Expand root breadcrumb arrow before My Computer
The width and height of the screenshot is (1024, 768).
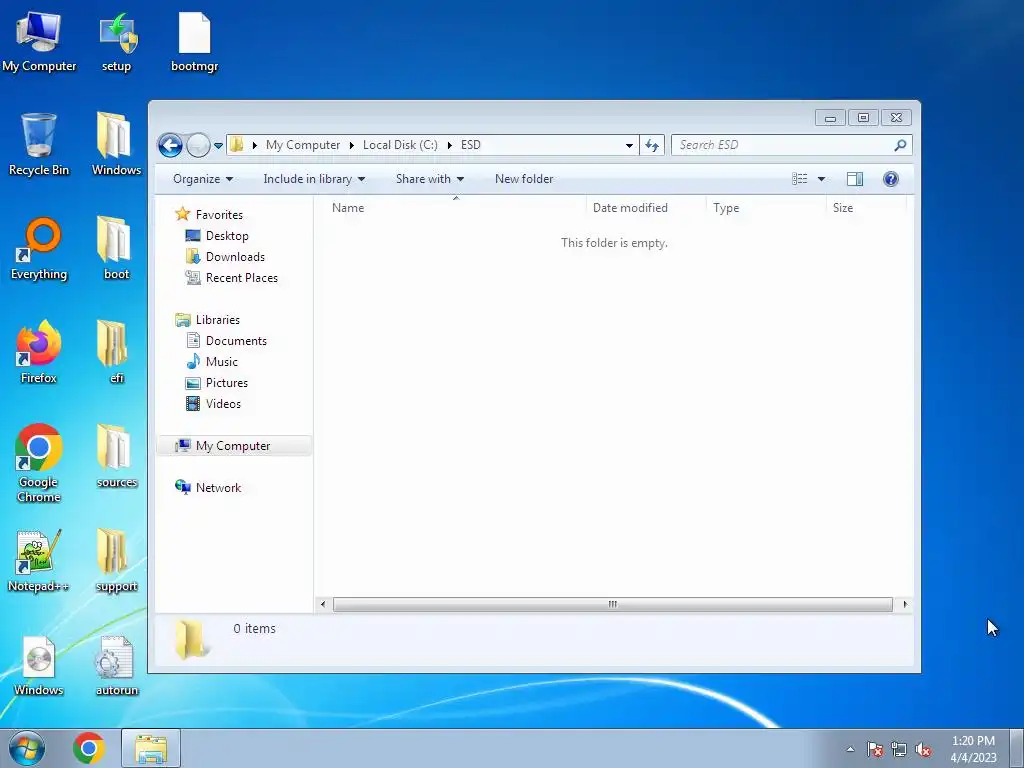pos(255,145)
